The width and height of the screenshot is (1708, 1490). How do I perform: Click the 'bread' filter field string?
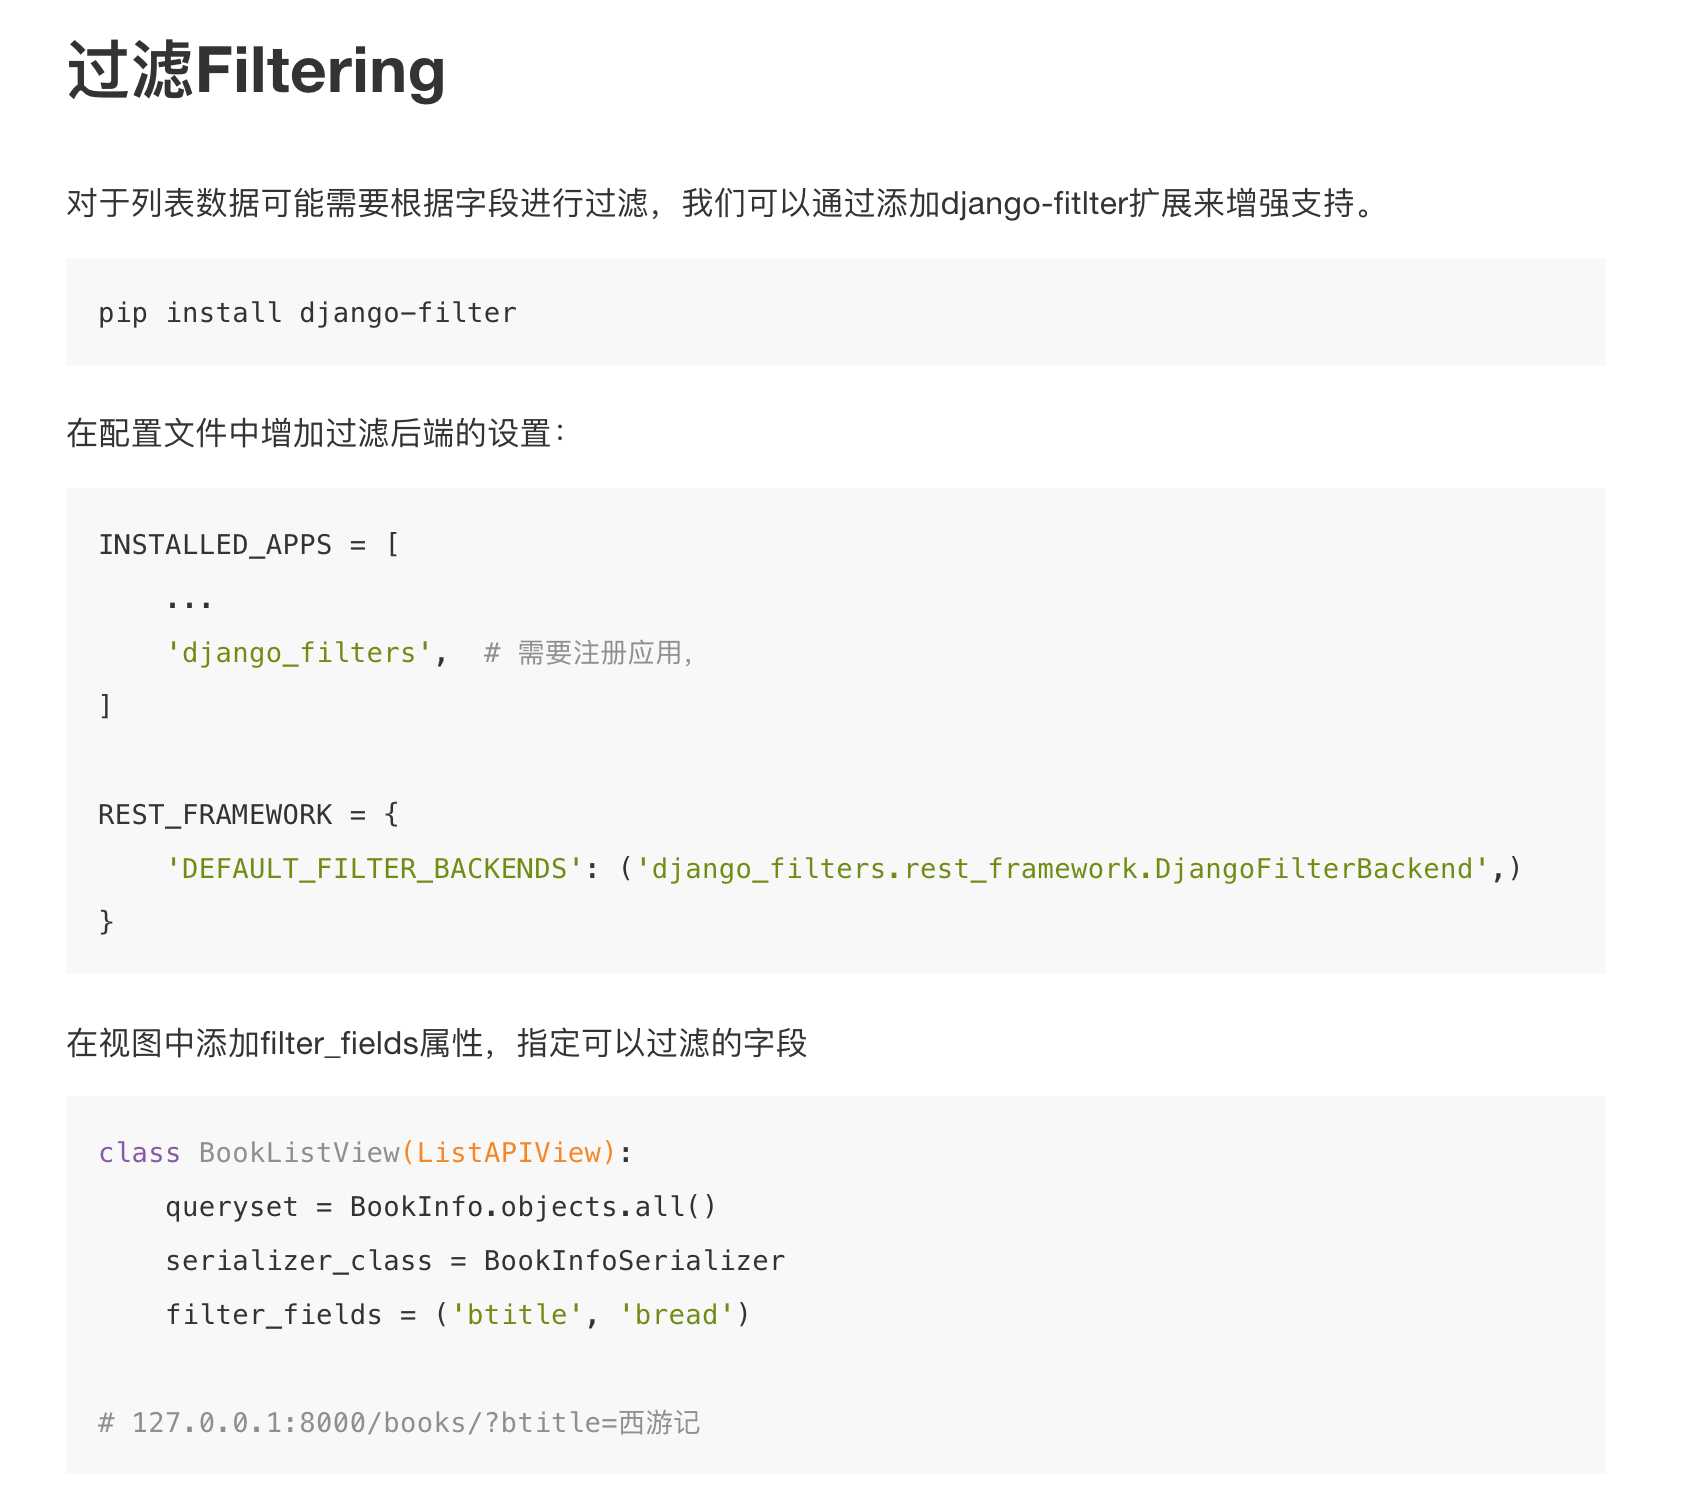point(677,1315)
